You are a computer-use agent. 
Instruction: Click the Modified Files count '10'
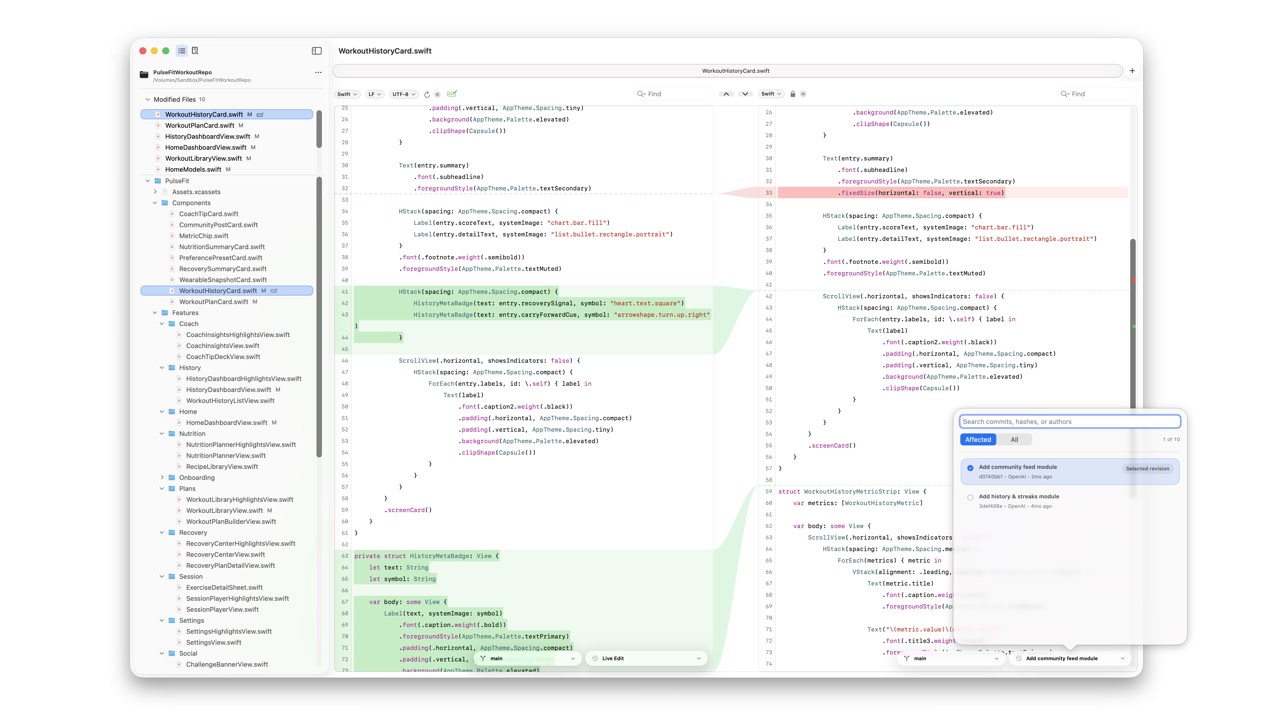coord(202,100)
